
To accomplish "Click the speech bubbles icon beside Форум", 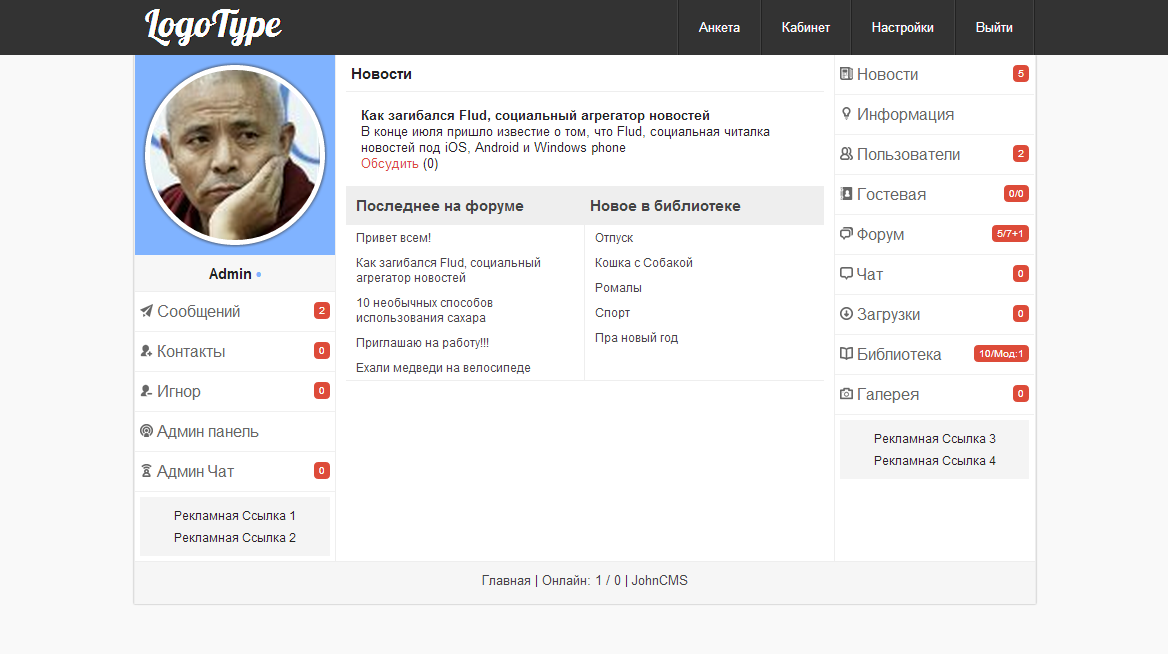I will (x=846, y=234).
